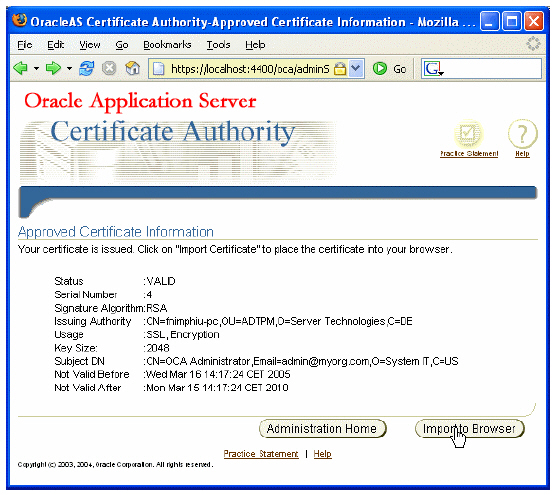Click the Subject DN CN=OCA Administrator value
Image resolution: width=556 pixels, height=495 pixels.
302,361
